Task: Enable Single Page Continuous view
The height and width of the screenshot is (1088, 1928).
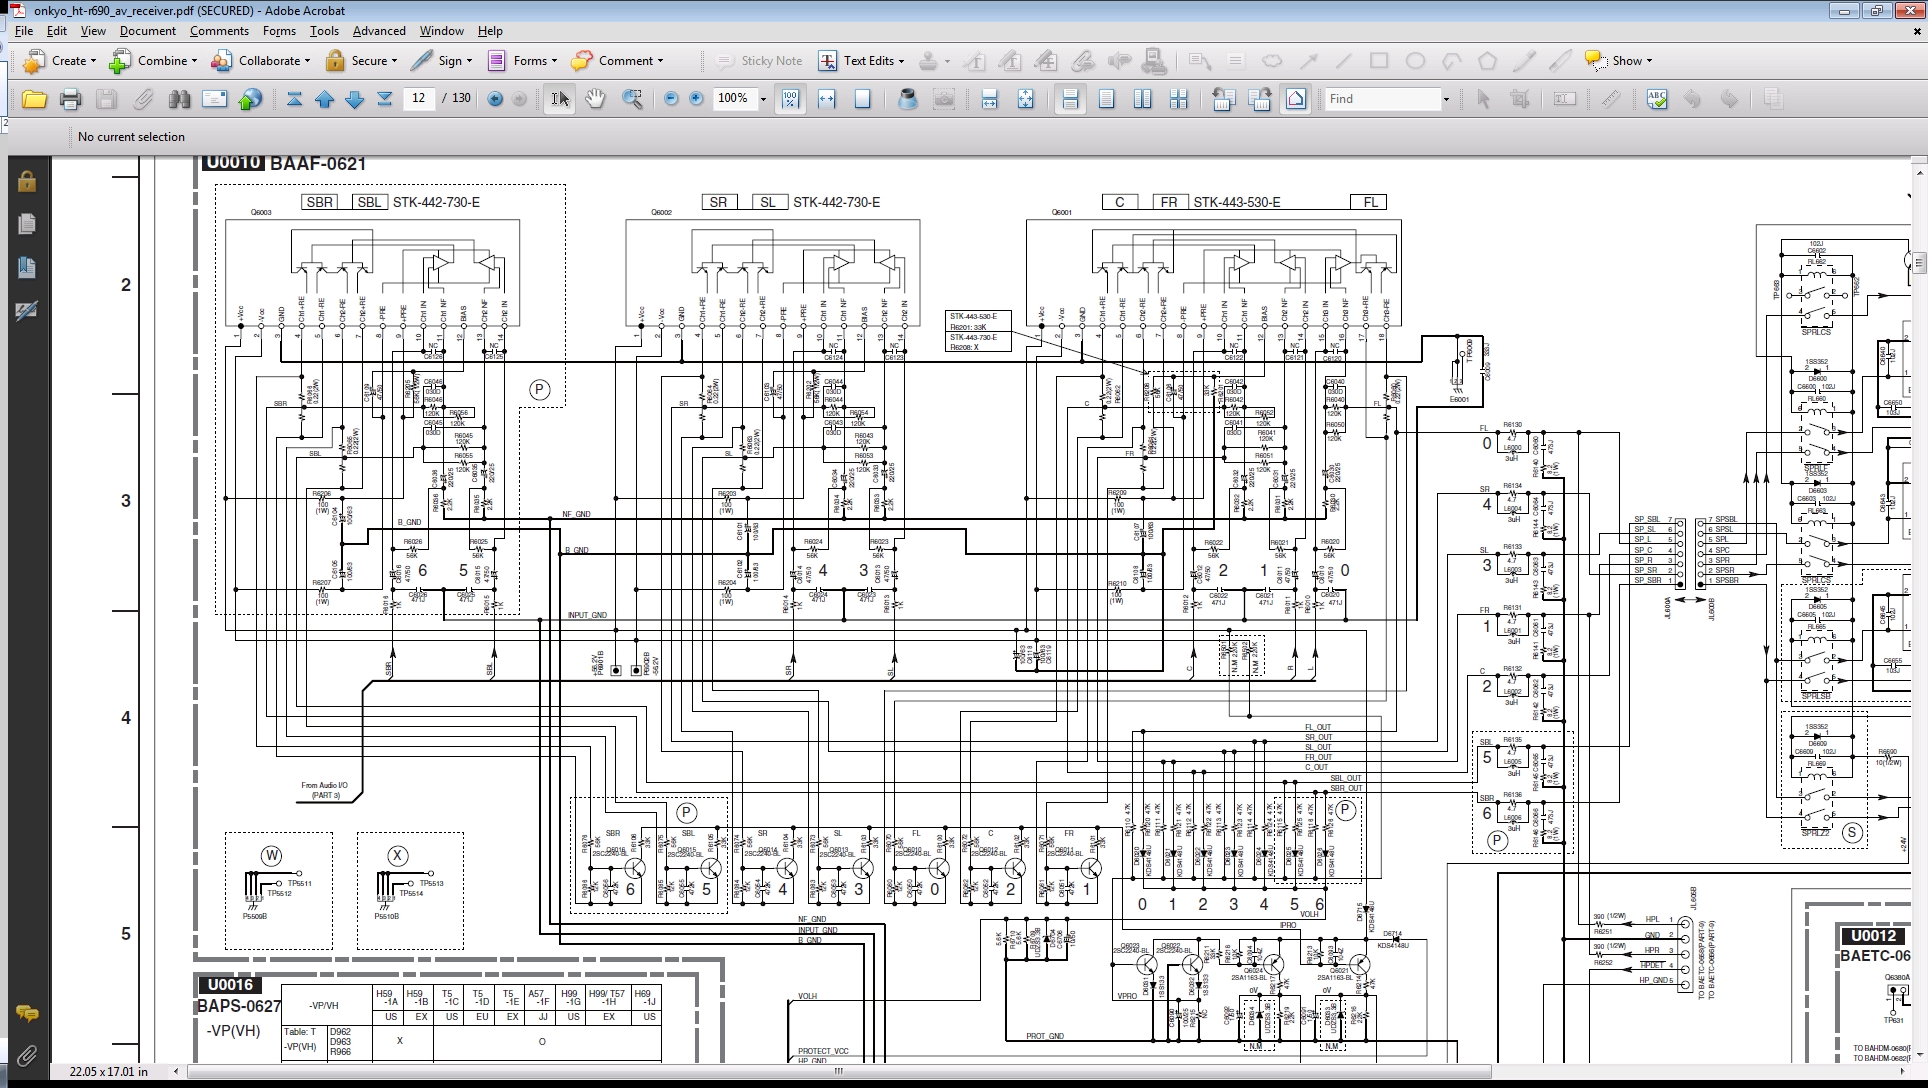Action: [x=1070, y=99]
